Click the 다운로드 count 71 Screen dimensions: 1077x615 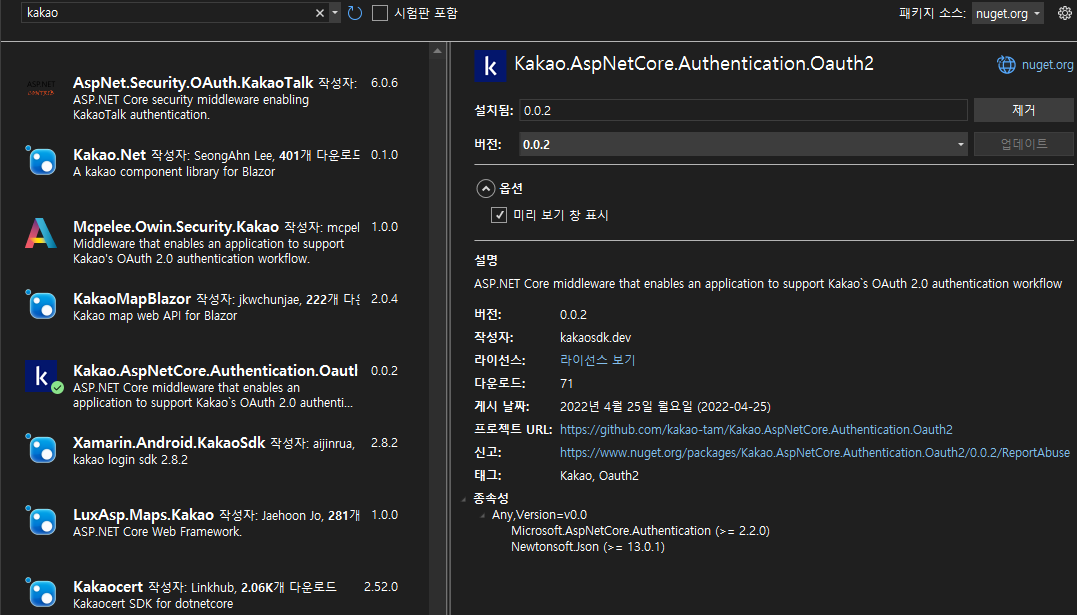pos(567,383)
